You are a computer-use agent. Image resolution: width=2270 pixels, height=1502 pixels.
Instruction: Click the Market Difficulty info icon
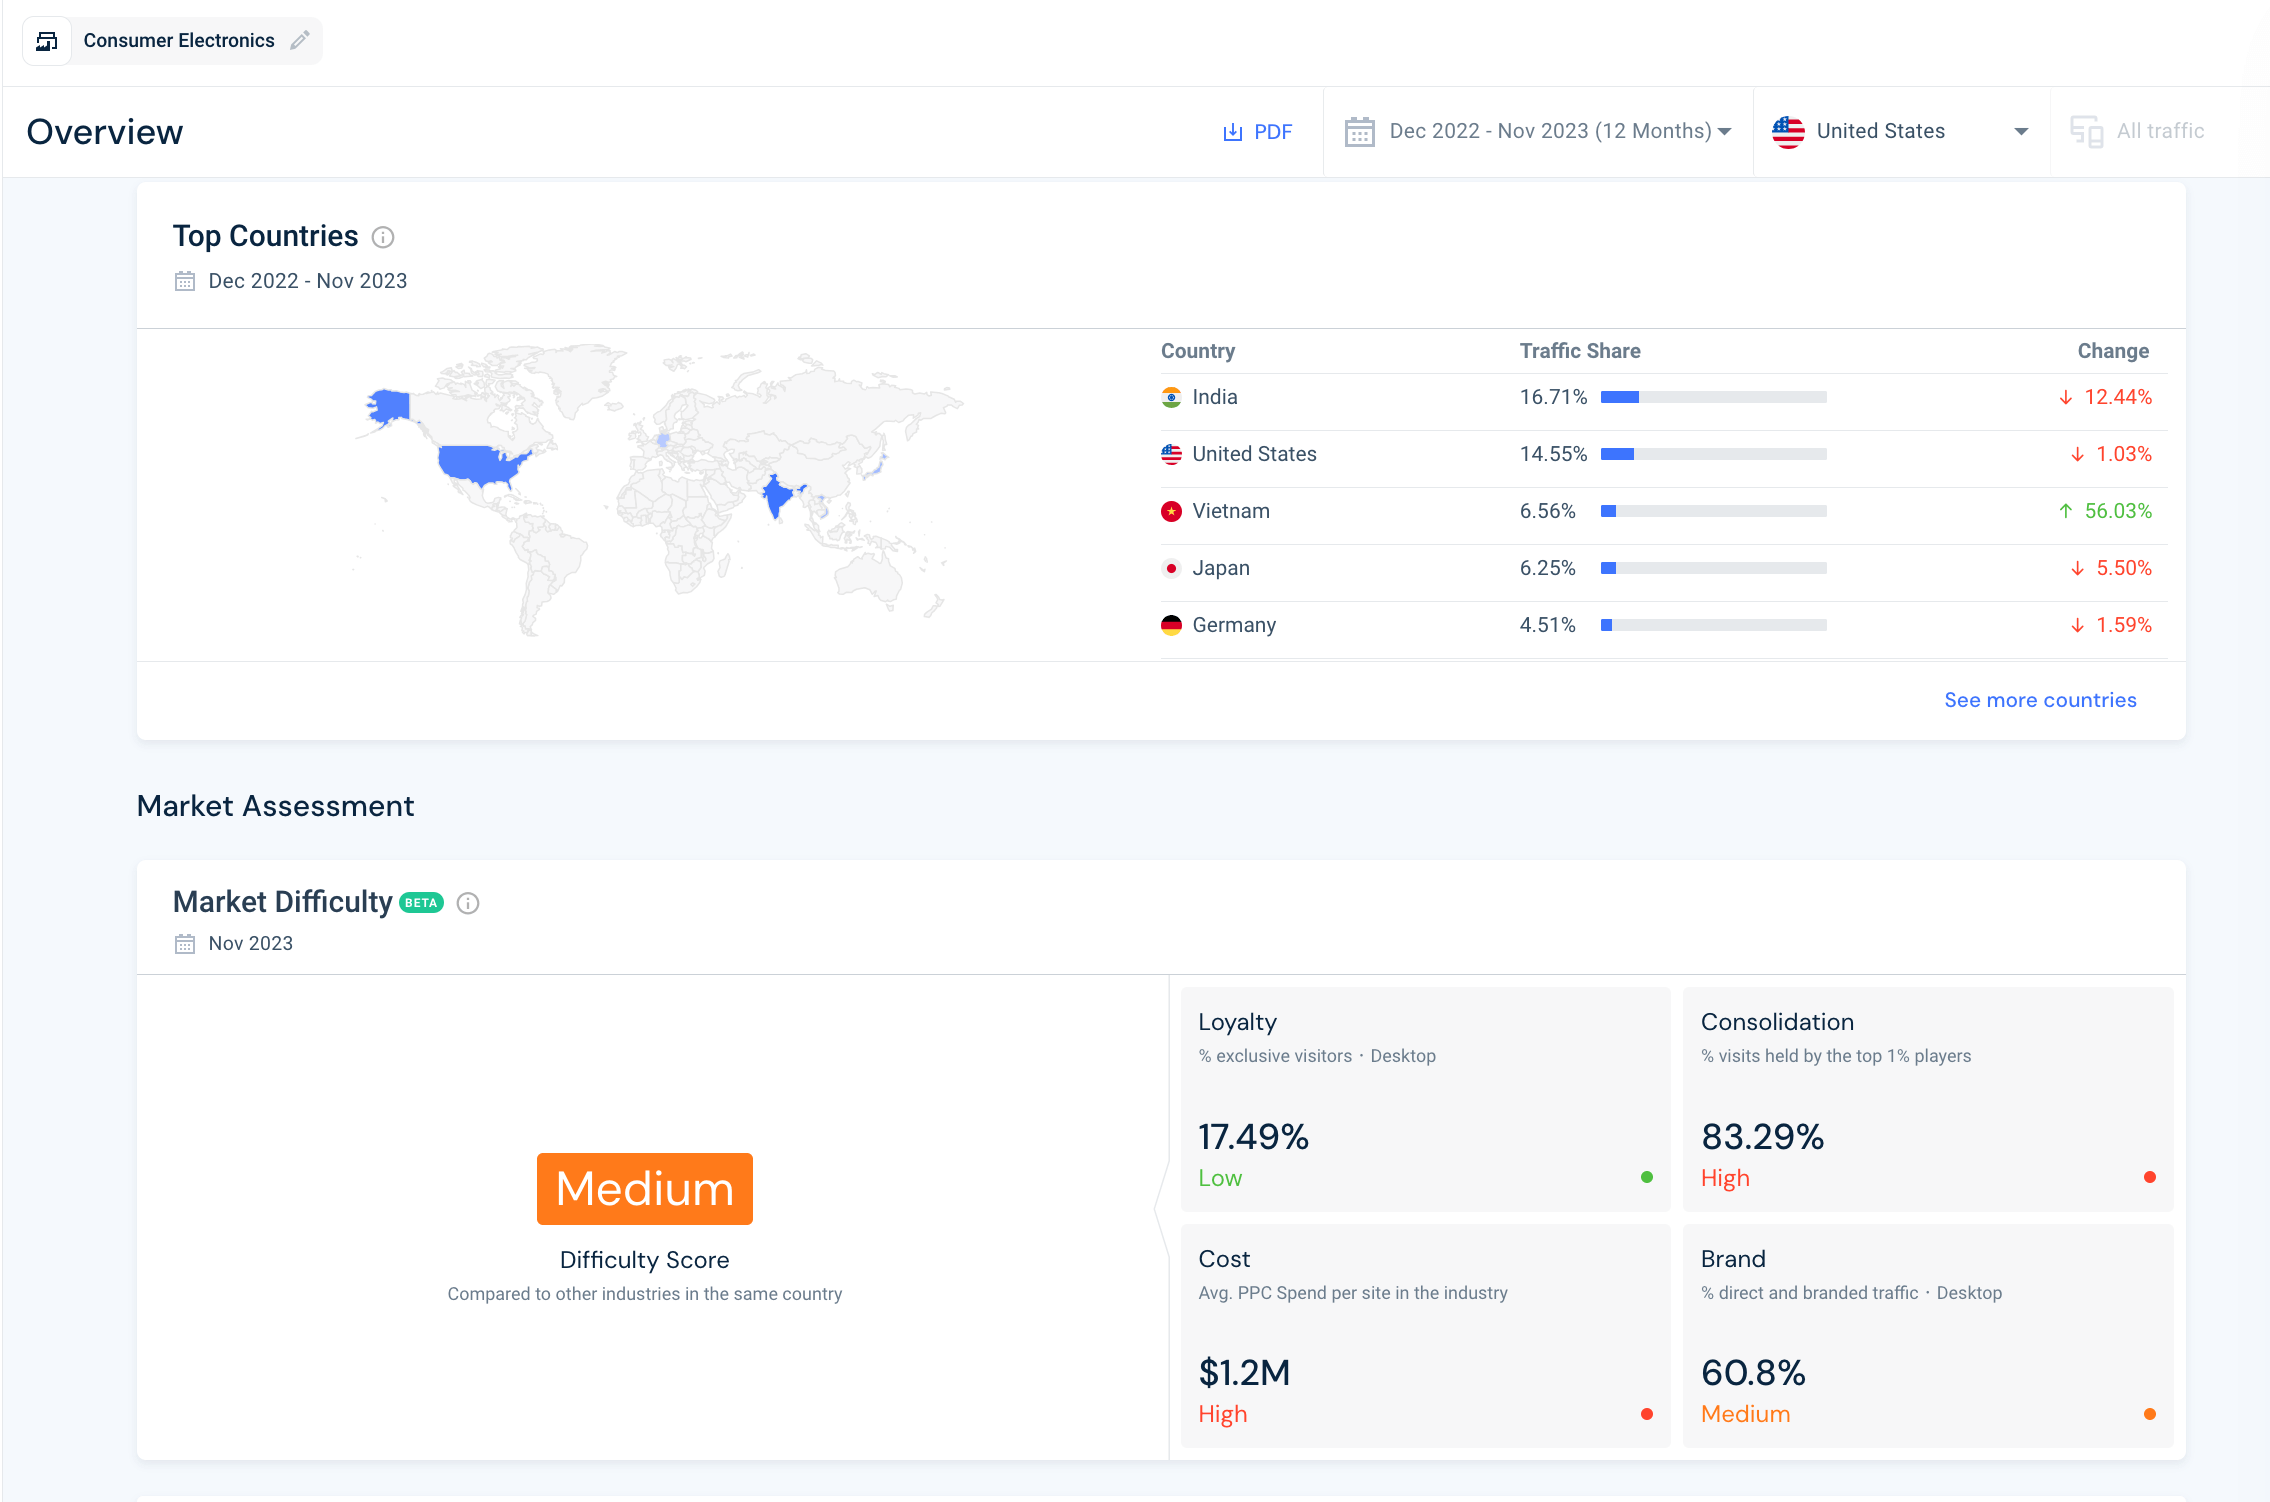468,903
